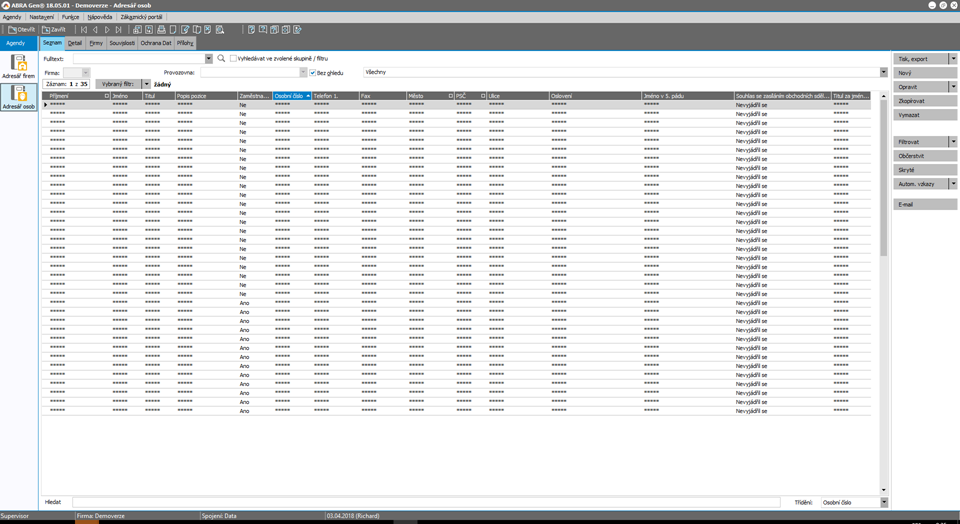
Task: Open the Nastavení menu
Action: pos(42,17)
